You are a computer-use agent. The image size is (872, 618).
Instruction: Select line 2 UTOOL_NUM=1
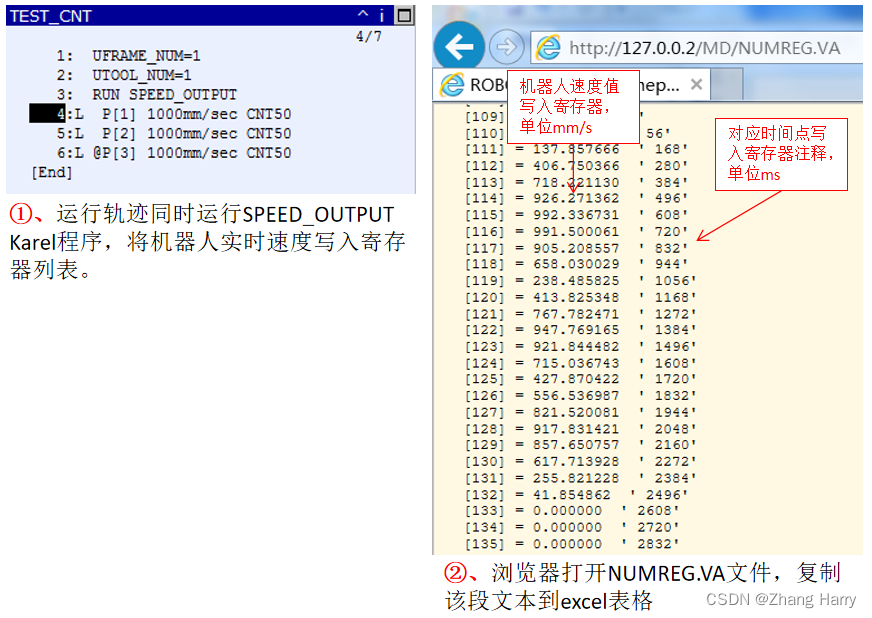[123, 75]
